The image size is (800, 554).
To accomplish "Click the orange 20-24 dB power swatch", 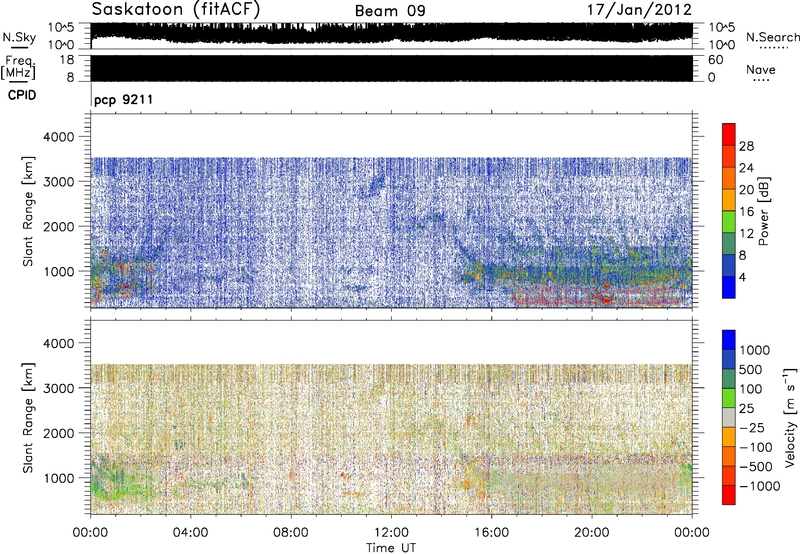I will click(x=729, y=178).
